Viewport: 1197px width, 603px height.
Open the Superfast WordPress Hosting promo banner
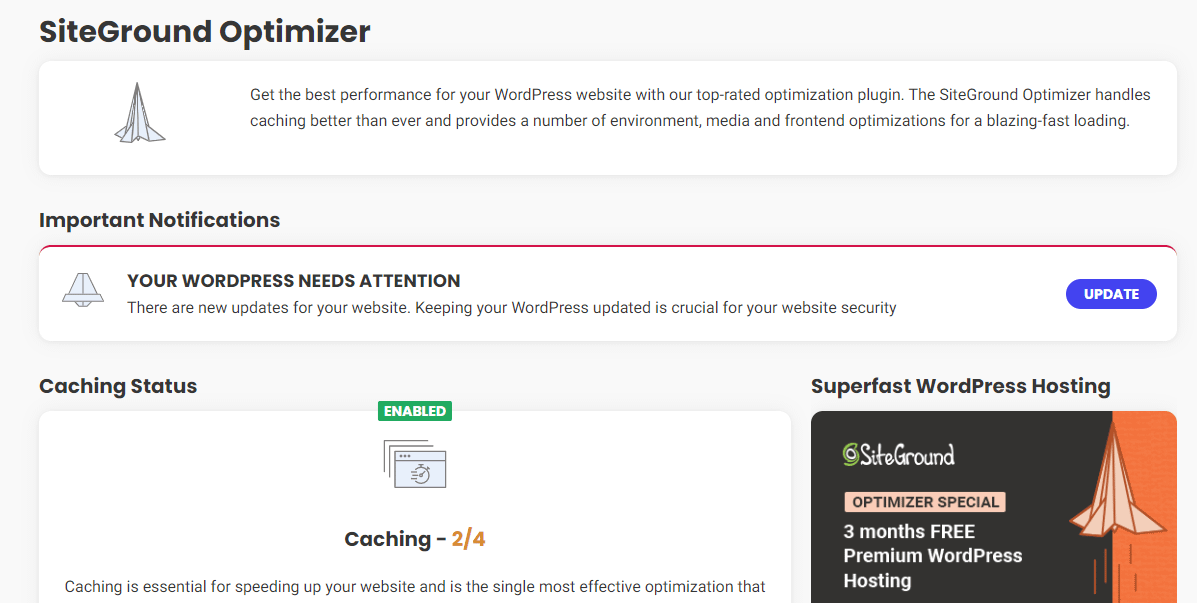coord(994,505)
